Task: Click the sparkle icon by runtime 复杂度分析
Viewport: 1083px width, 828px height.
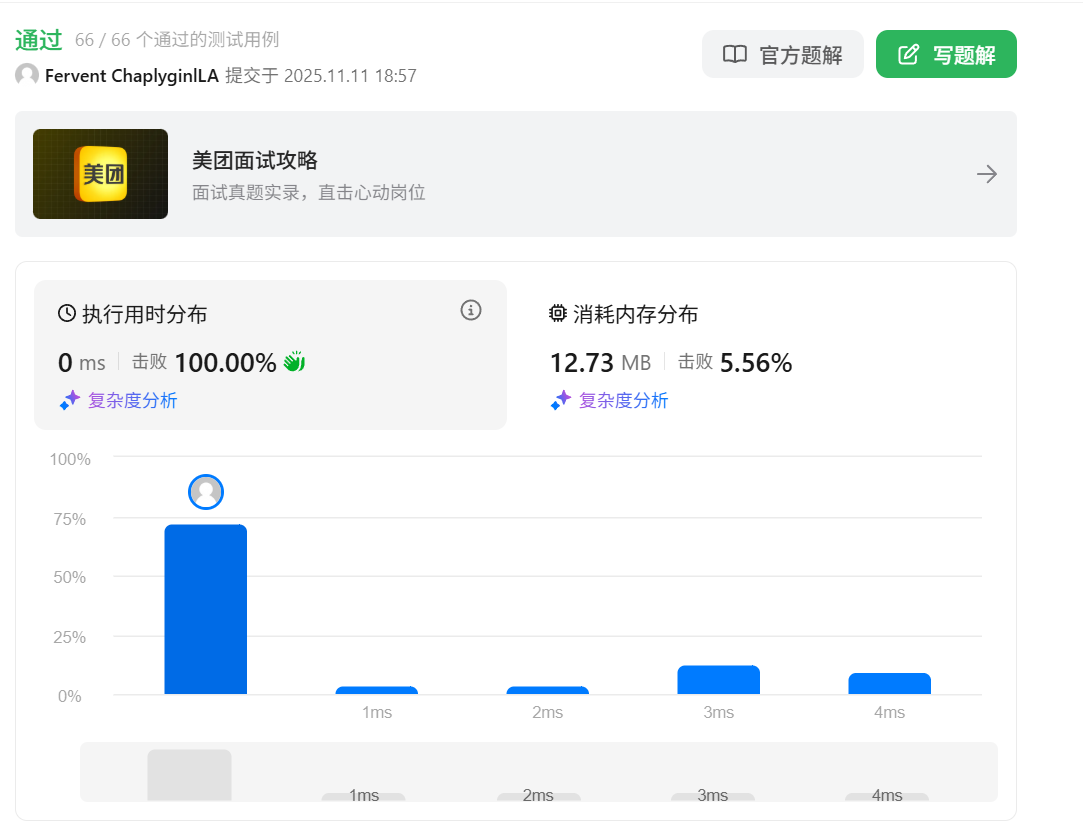Action: click(x=70, y=401)
